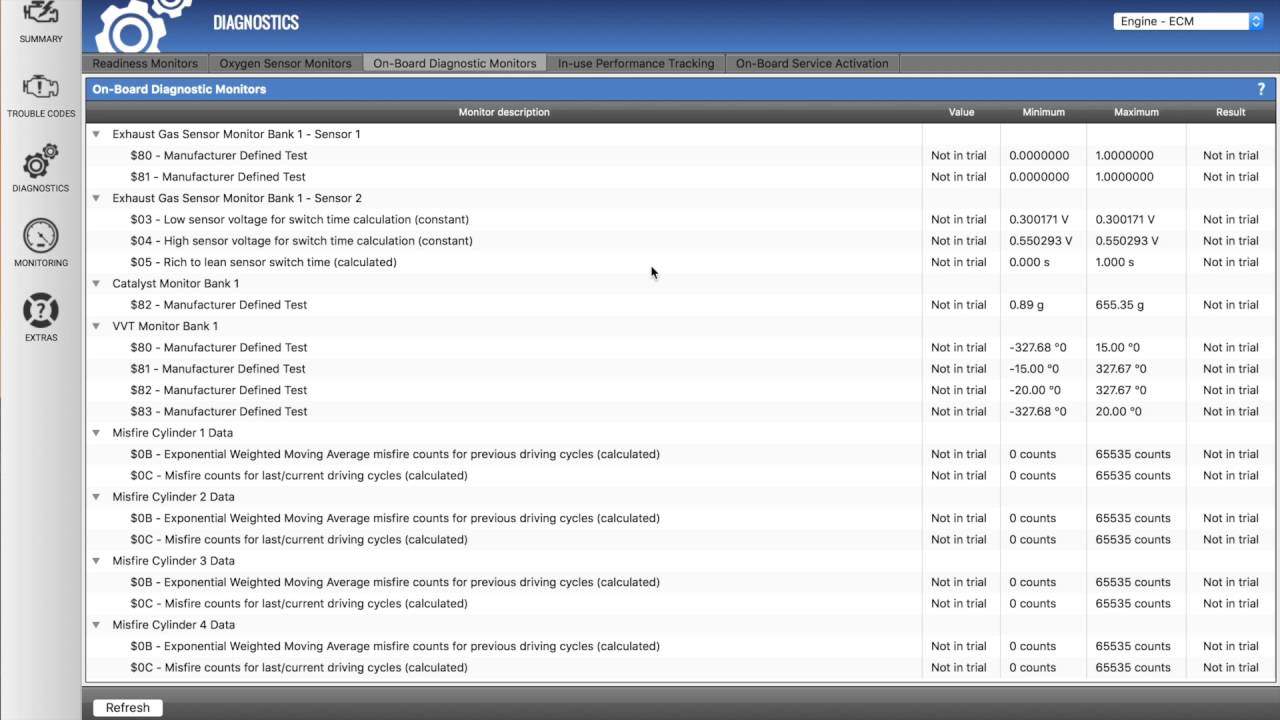This screenshot has width=1280, height=720.
Task: Open Trouble Codes engine icon
Action: (40, 90)
